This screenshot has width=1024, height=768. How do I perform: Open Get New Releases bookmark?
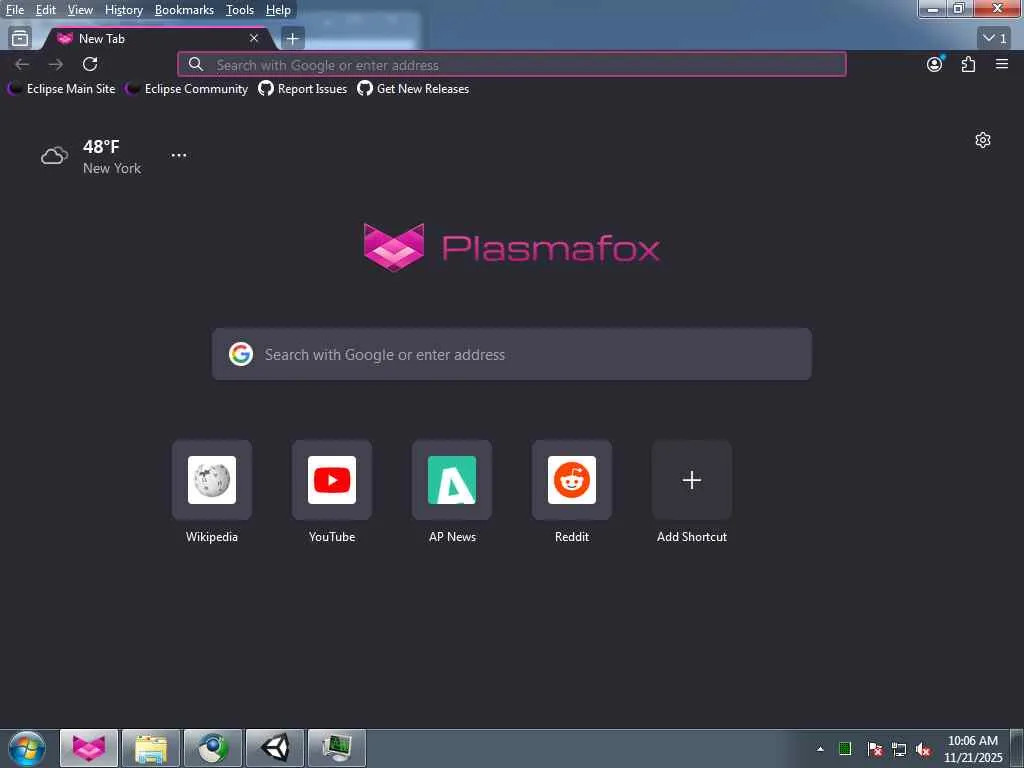(413, 89)
